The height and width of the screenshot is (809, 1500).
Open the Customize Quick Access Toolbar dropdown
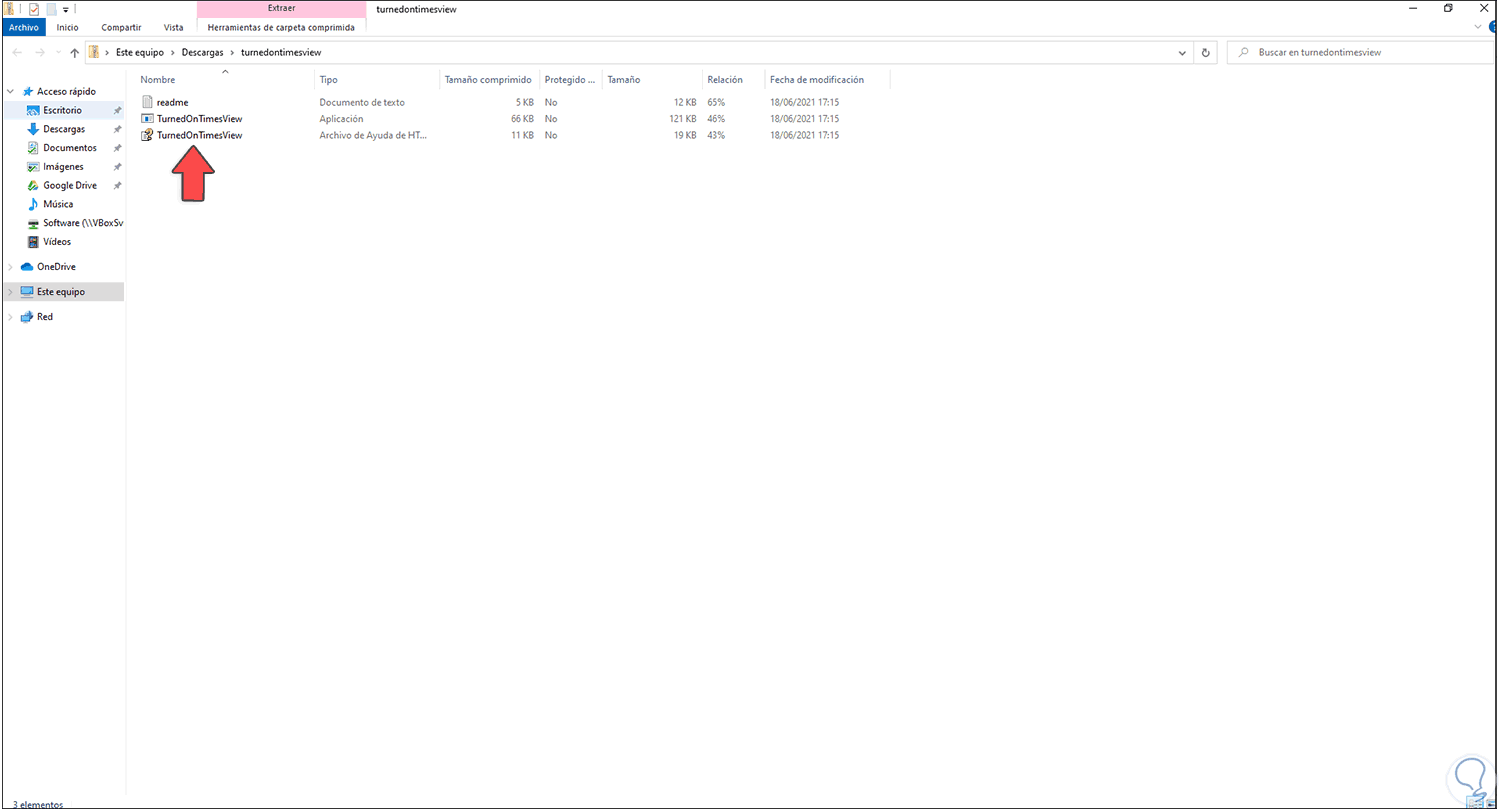[65, 10]
